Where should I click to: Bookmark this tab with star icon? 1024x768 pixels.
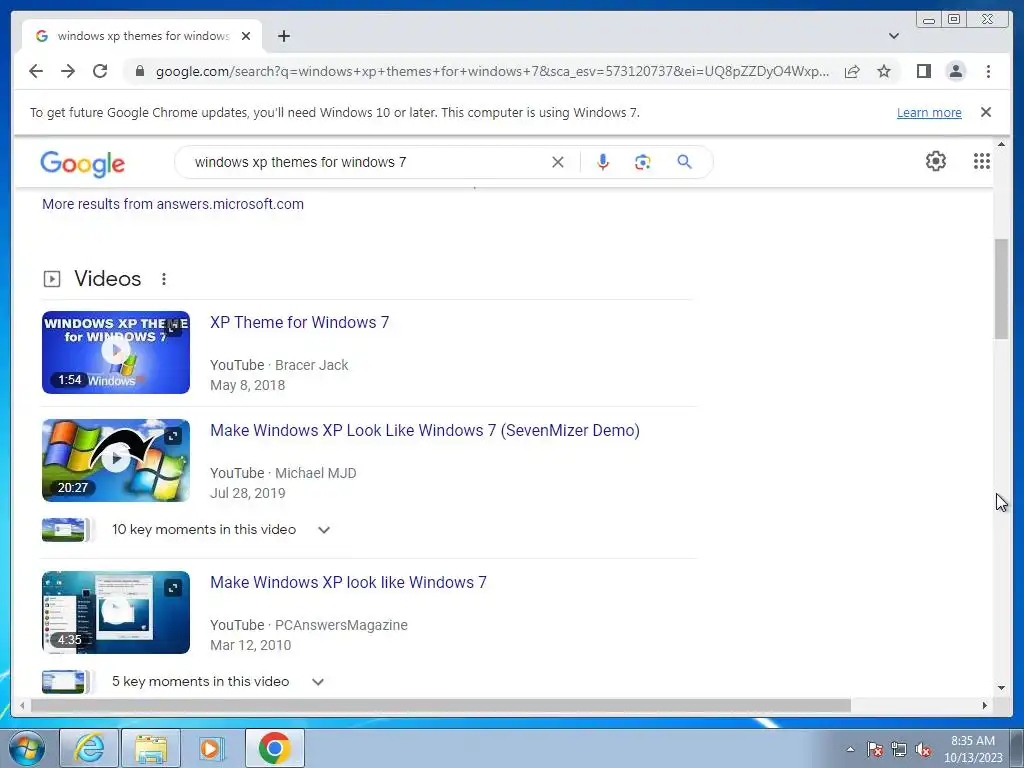[x=884, y=71]
